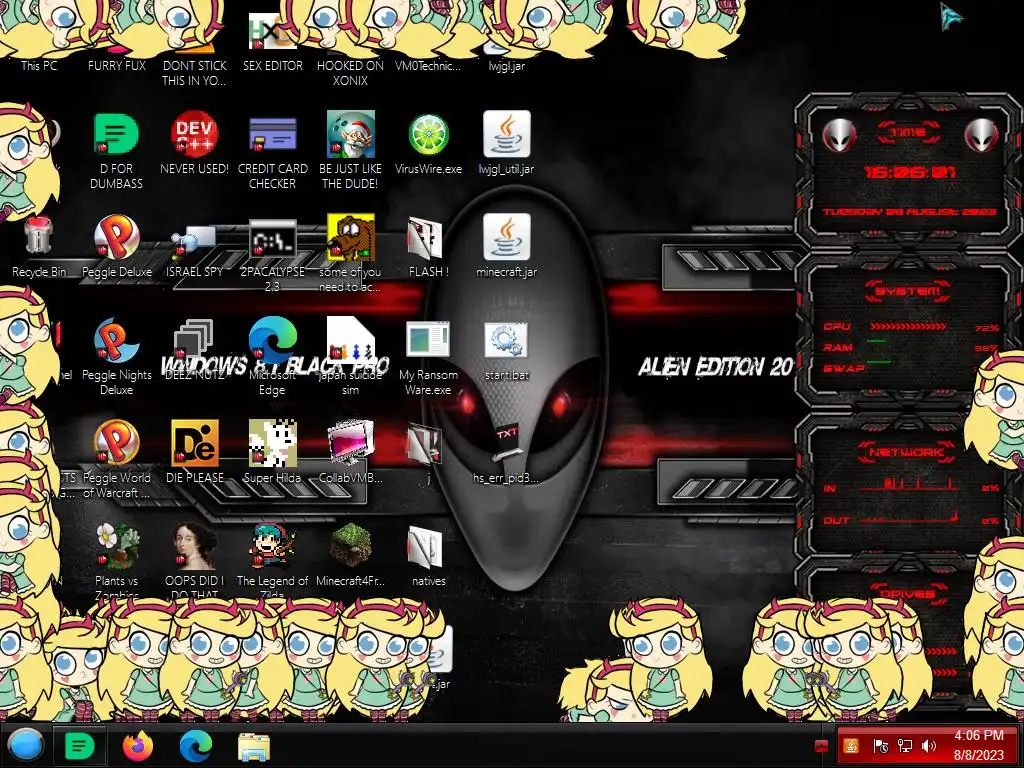Select the DONT STICK THIS IN YO... label
1024x768 pixels.
click(x=194, y=73)
